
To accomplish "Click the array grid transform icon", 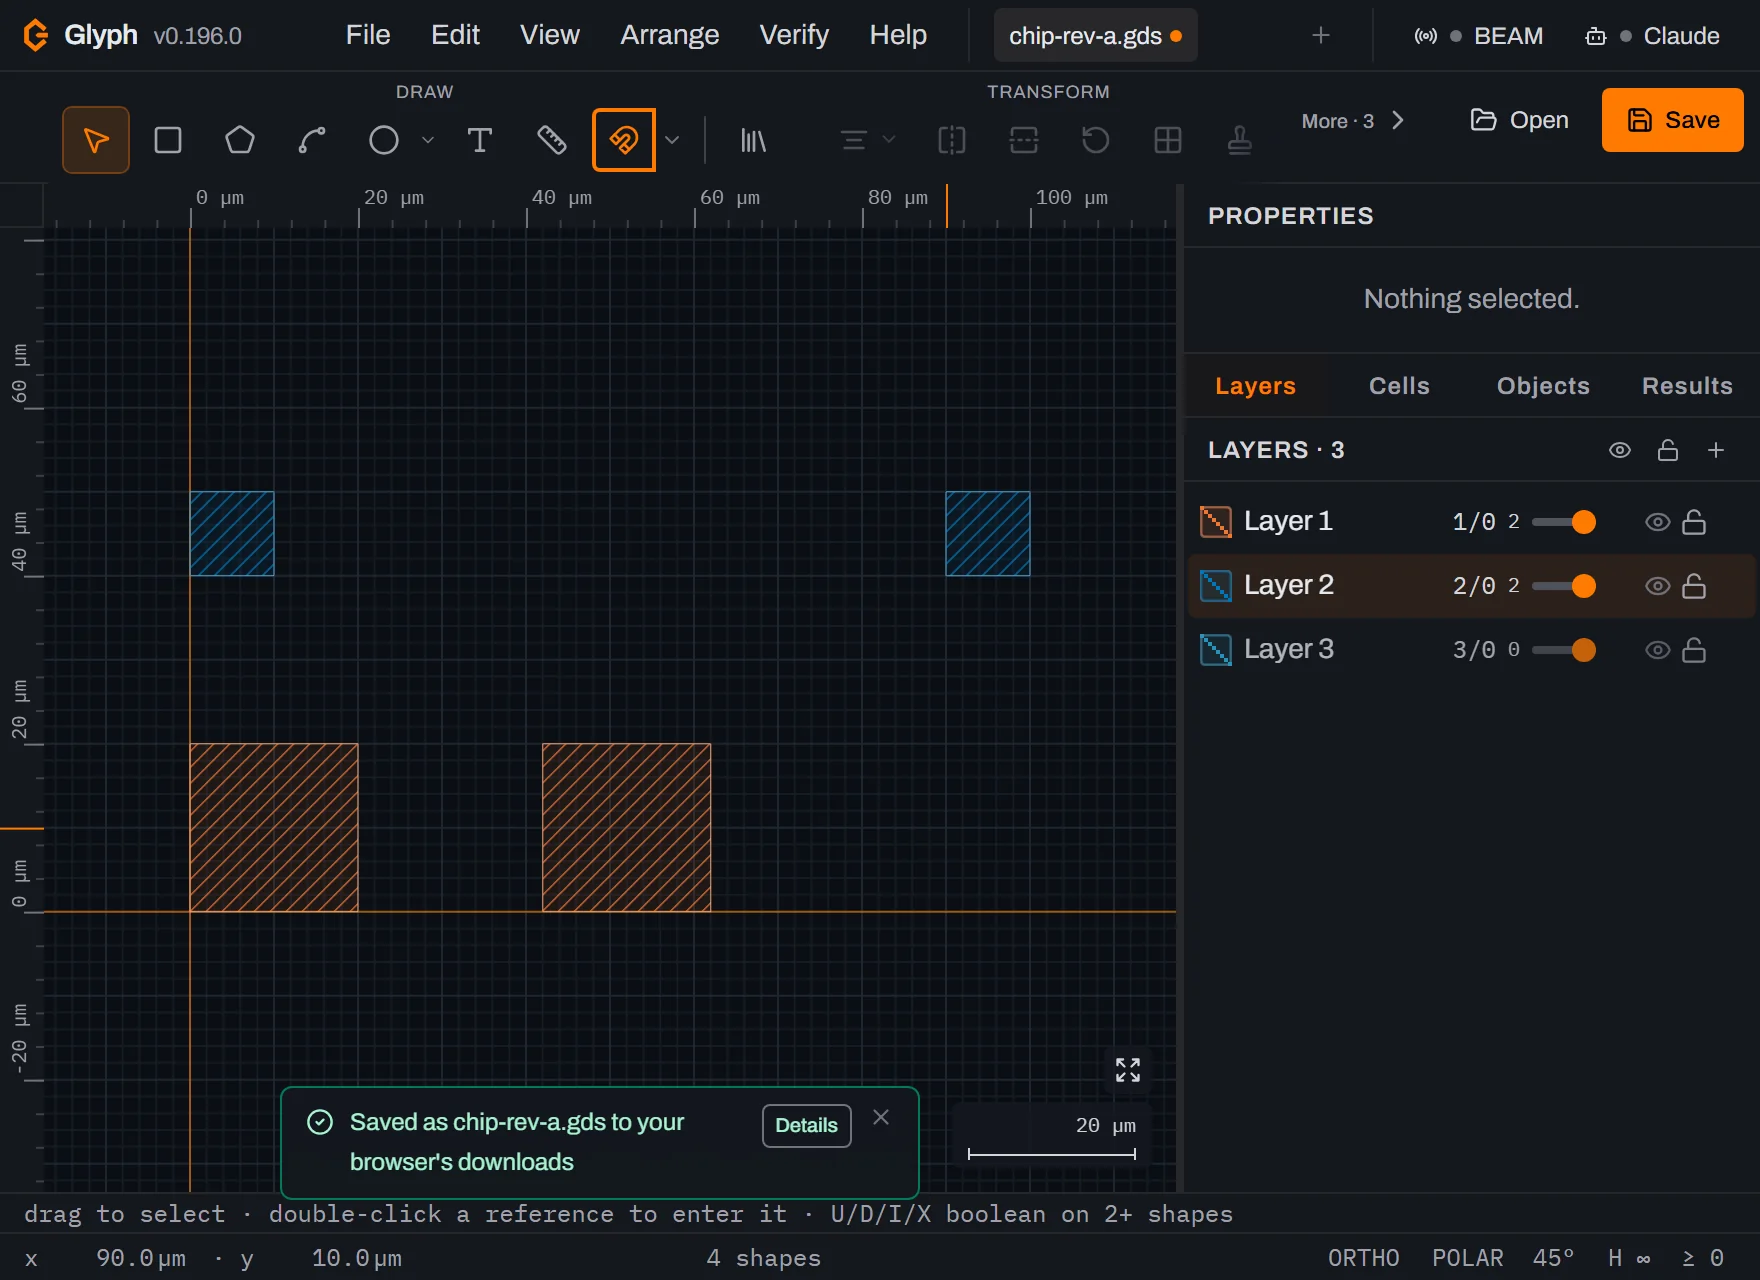I will point(1168,140).
